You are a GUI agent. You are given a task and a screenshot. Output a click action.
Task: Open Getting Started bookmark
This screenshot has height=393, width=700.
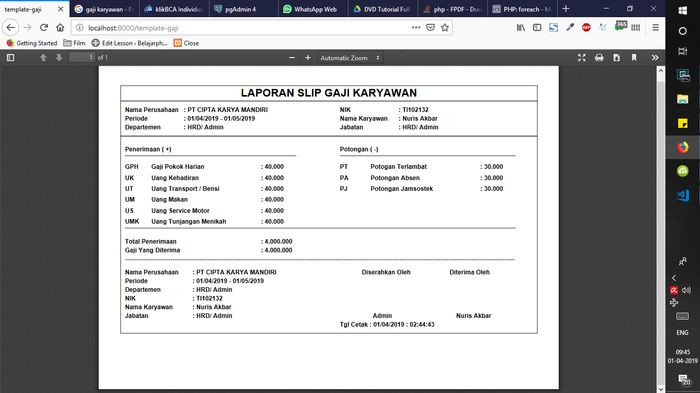32,43
